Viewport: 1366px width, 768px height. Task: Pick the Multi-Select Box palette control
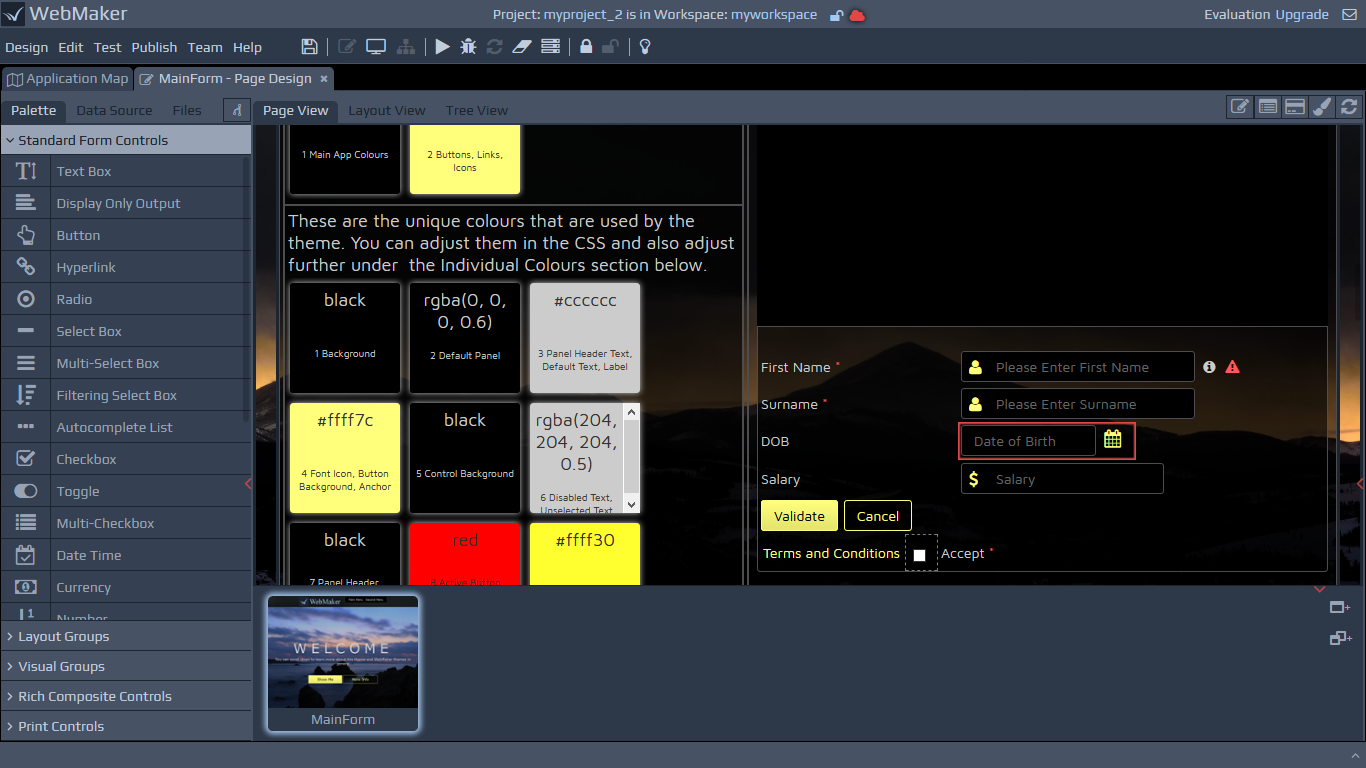pyautogui.click(x=126, y=363)
